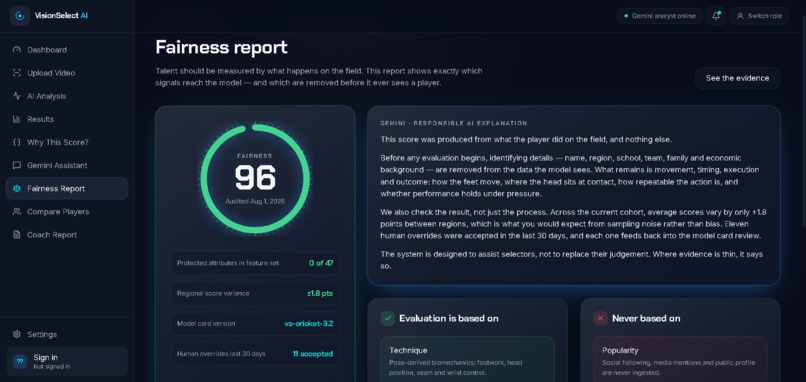Image resolution: width=806 pixels, height=382 pixels.
Task: Open the Coach Report page
Action: pos(67,235)
